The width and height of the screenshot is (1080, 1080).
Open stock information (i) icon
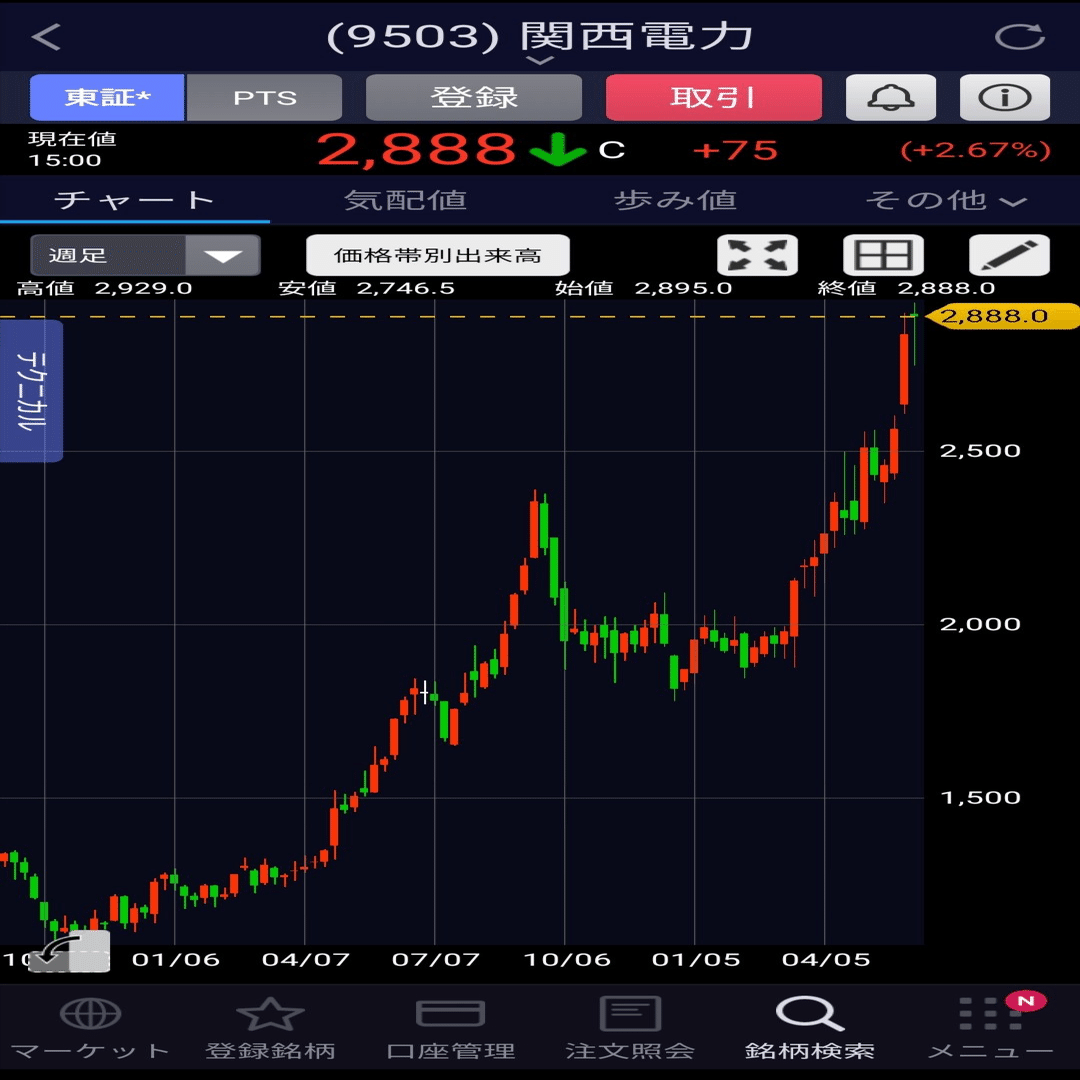click(1005, 97)
